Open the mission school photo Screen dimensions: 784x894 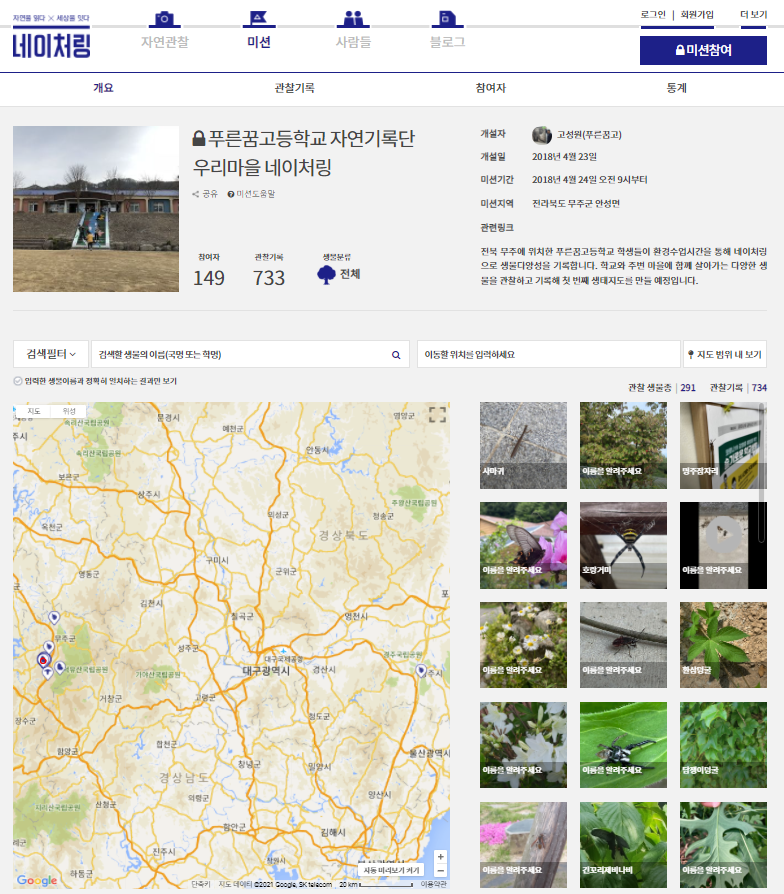pyautogui.click(x=96, y=209)
